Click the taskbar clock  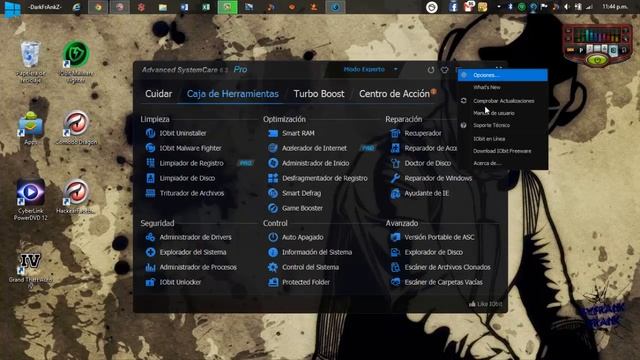[x=615, y=7]
